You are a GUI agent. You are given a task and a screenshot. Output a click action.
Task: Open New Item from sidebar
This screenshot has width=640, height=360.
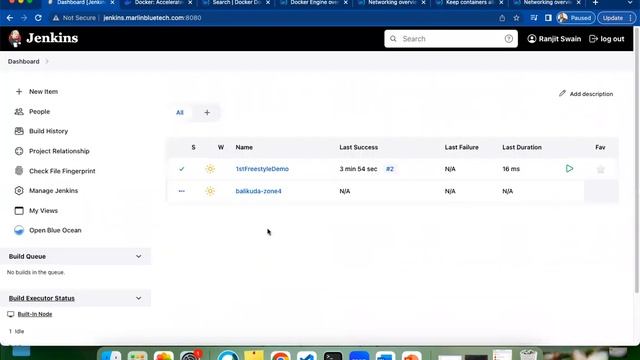43,91
